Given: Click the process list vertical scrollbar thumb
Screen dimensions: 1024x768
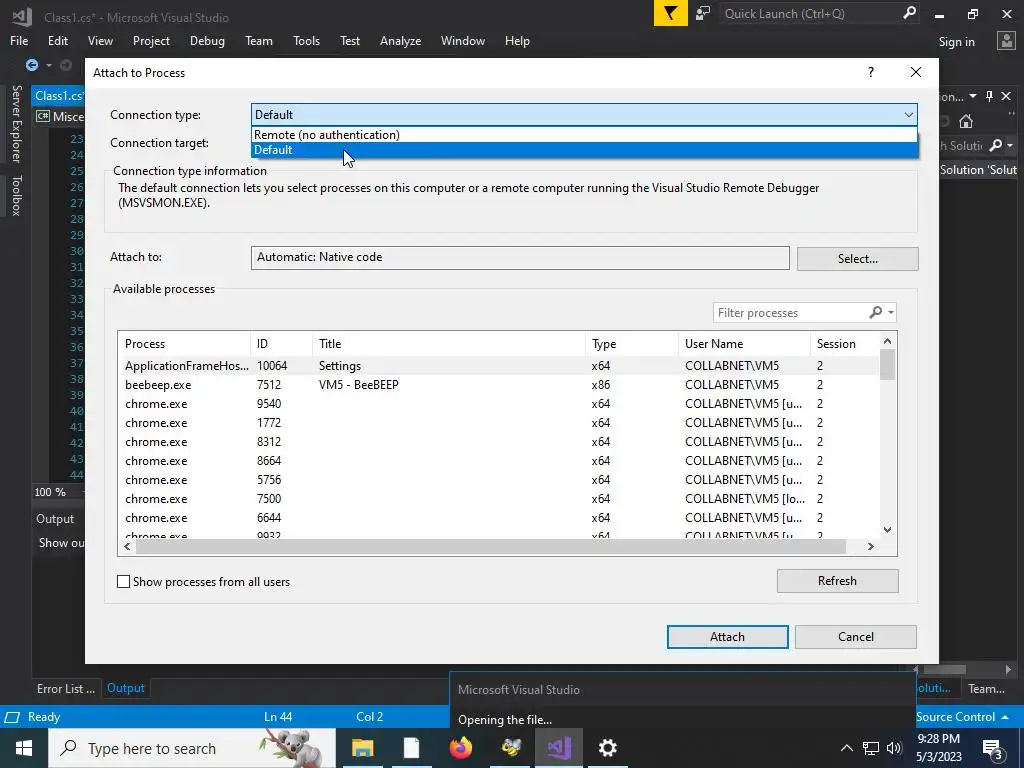Looking at the screenshot, I should 887,364.
